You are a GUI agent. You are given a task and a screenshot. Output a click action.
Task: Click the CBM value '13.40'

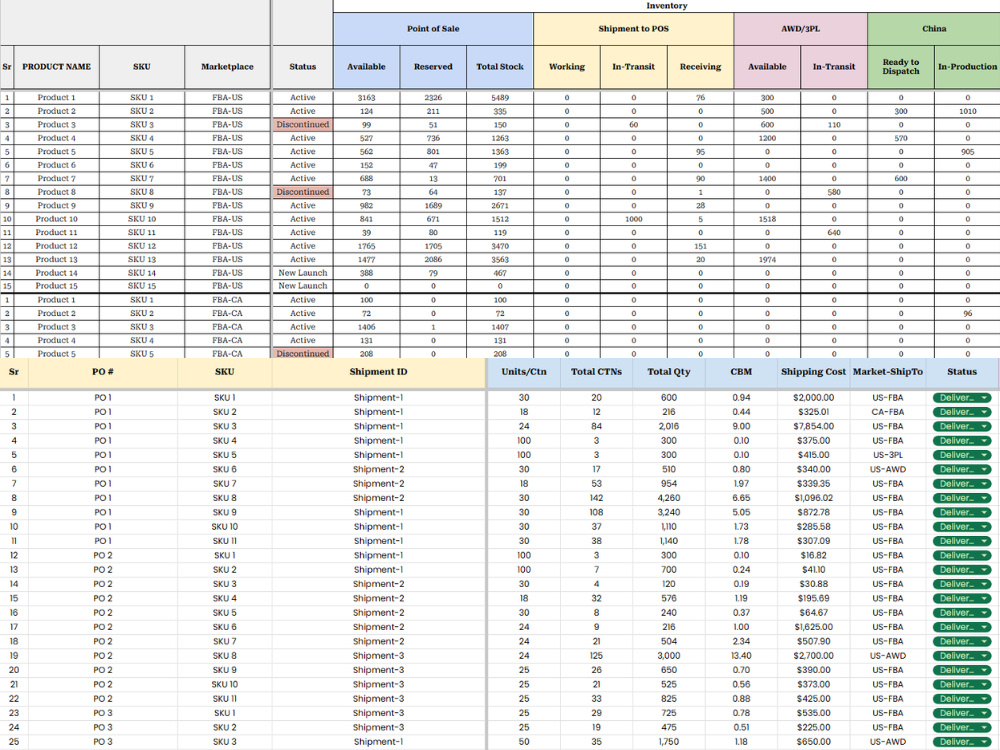tap(741, 656)
